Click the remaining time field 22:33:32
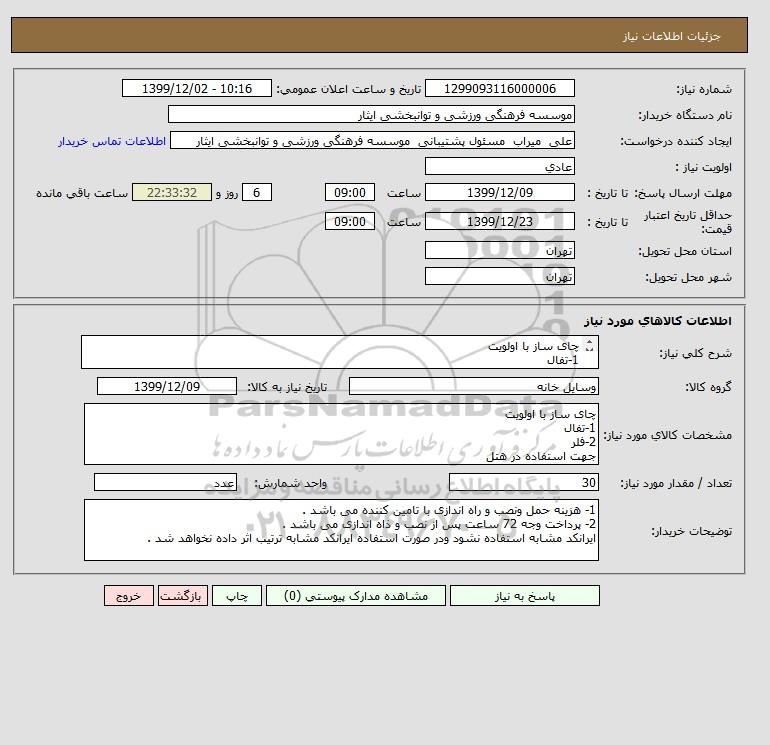The image size is (770, 745). [172, 193]
